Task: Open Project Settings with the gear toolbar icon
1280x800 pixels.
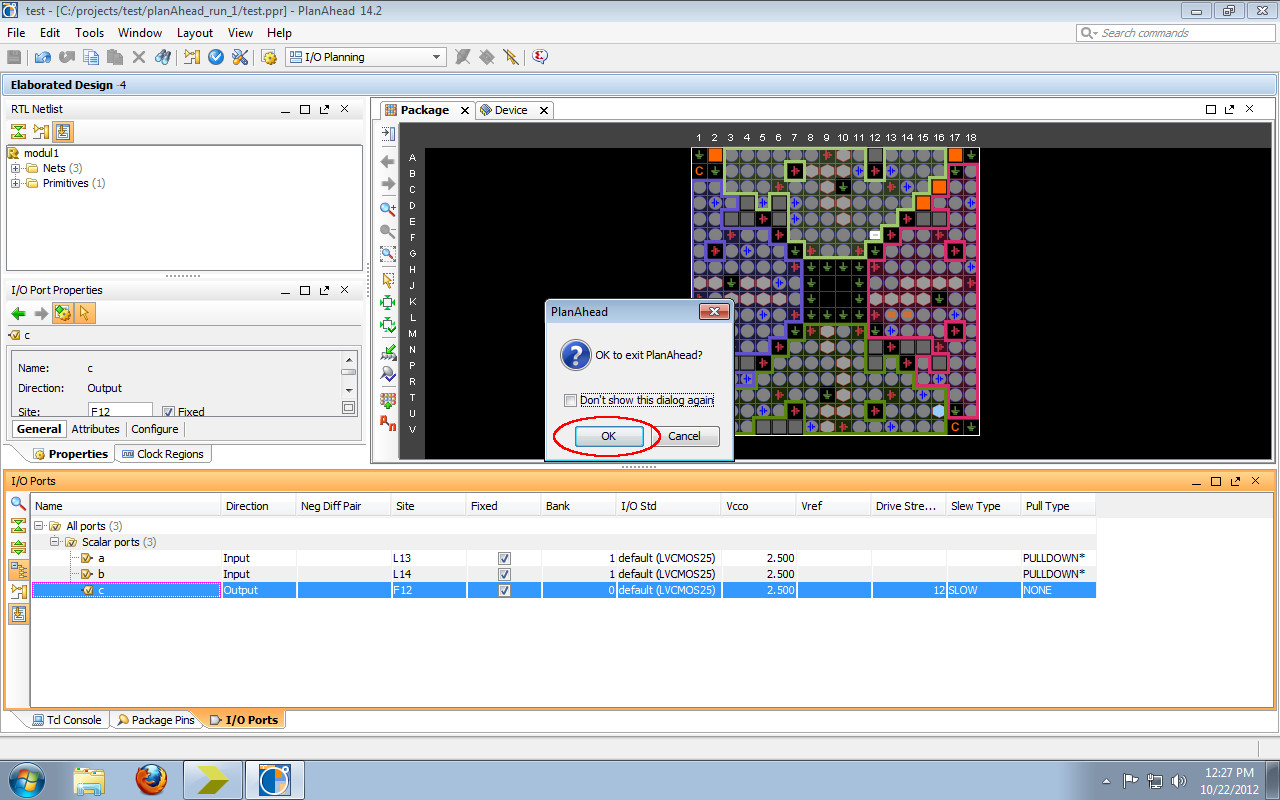Action: point(268,57)
